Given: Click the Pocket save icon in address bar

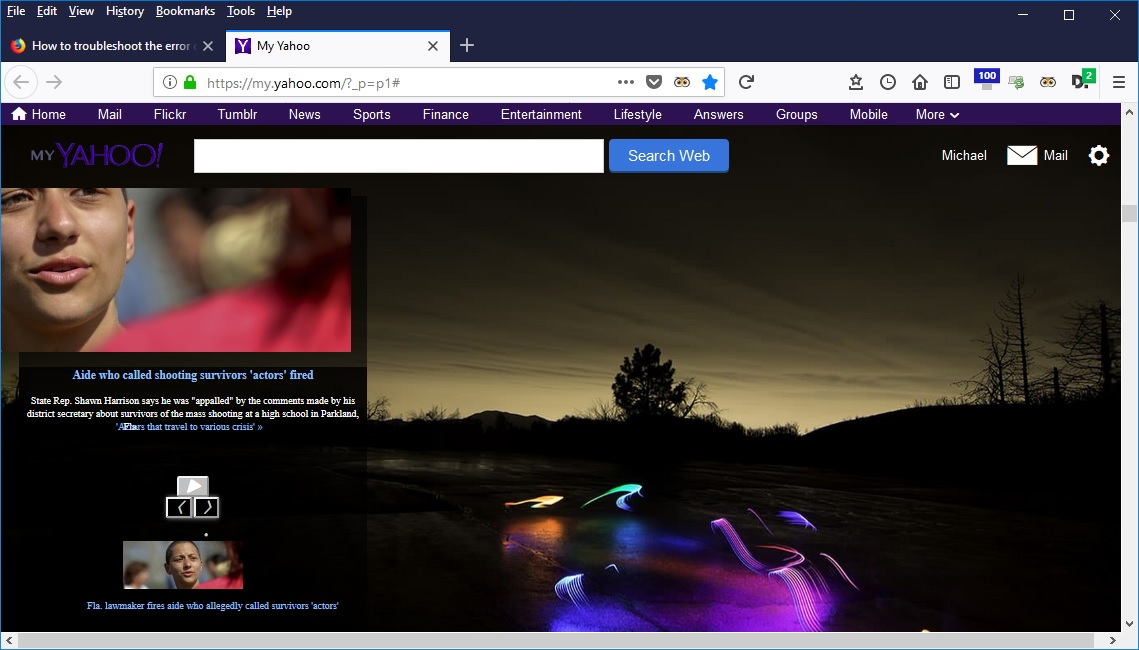Looking at the screenshot, I should point(653,82).
